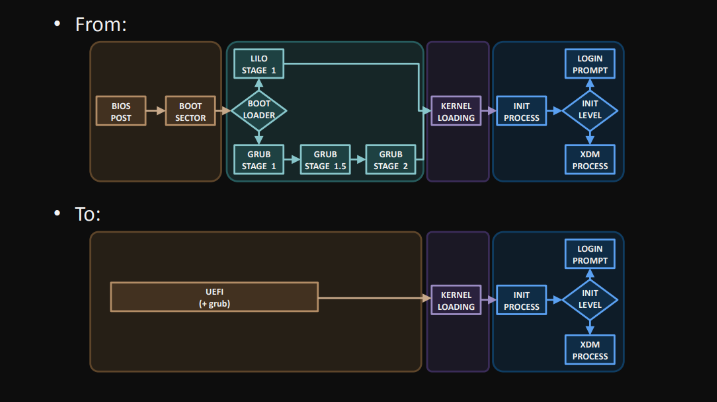Click LOGIN PROMPT in To diagram
The image size is (717, 402).
(x=590, y=254)
